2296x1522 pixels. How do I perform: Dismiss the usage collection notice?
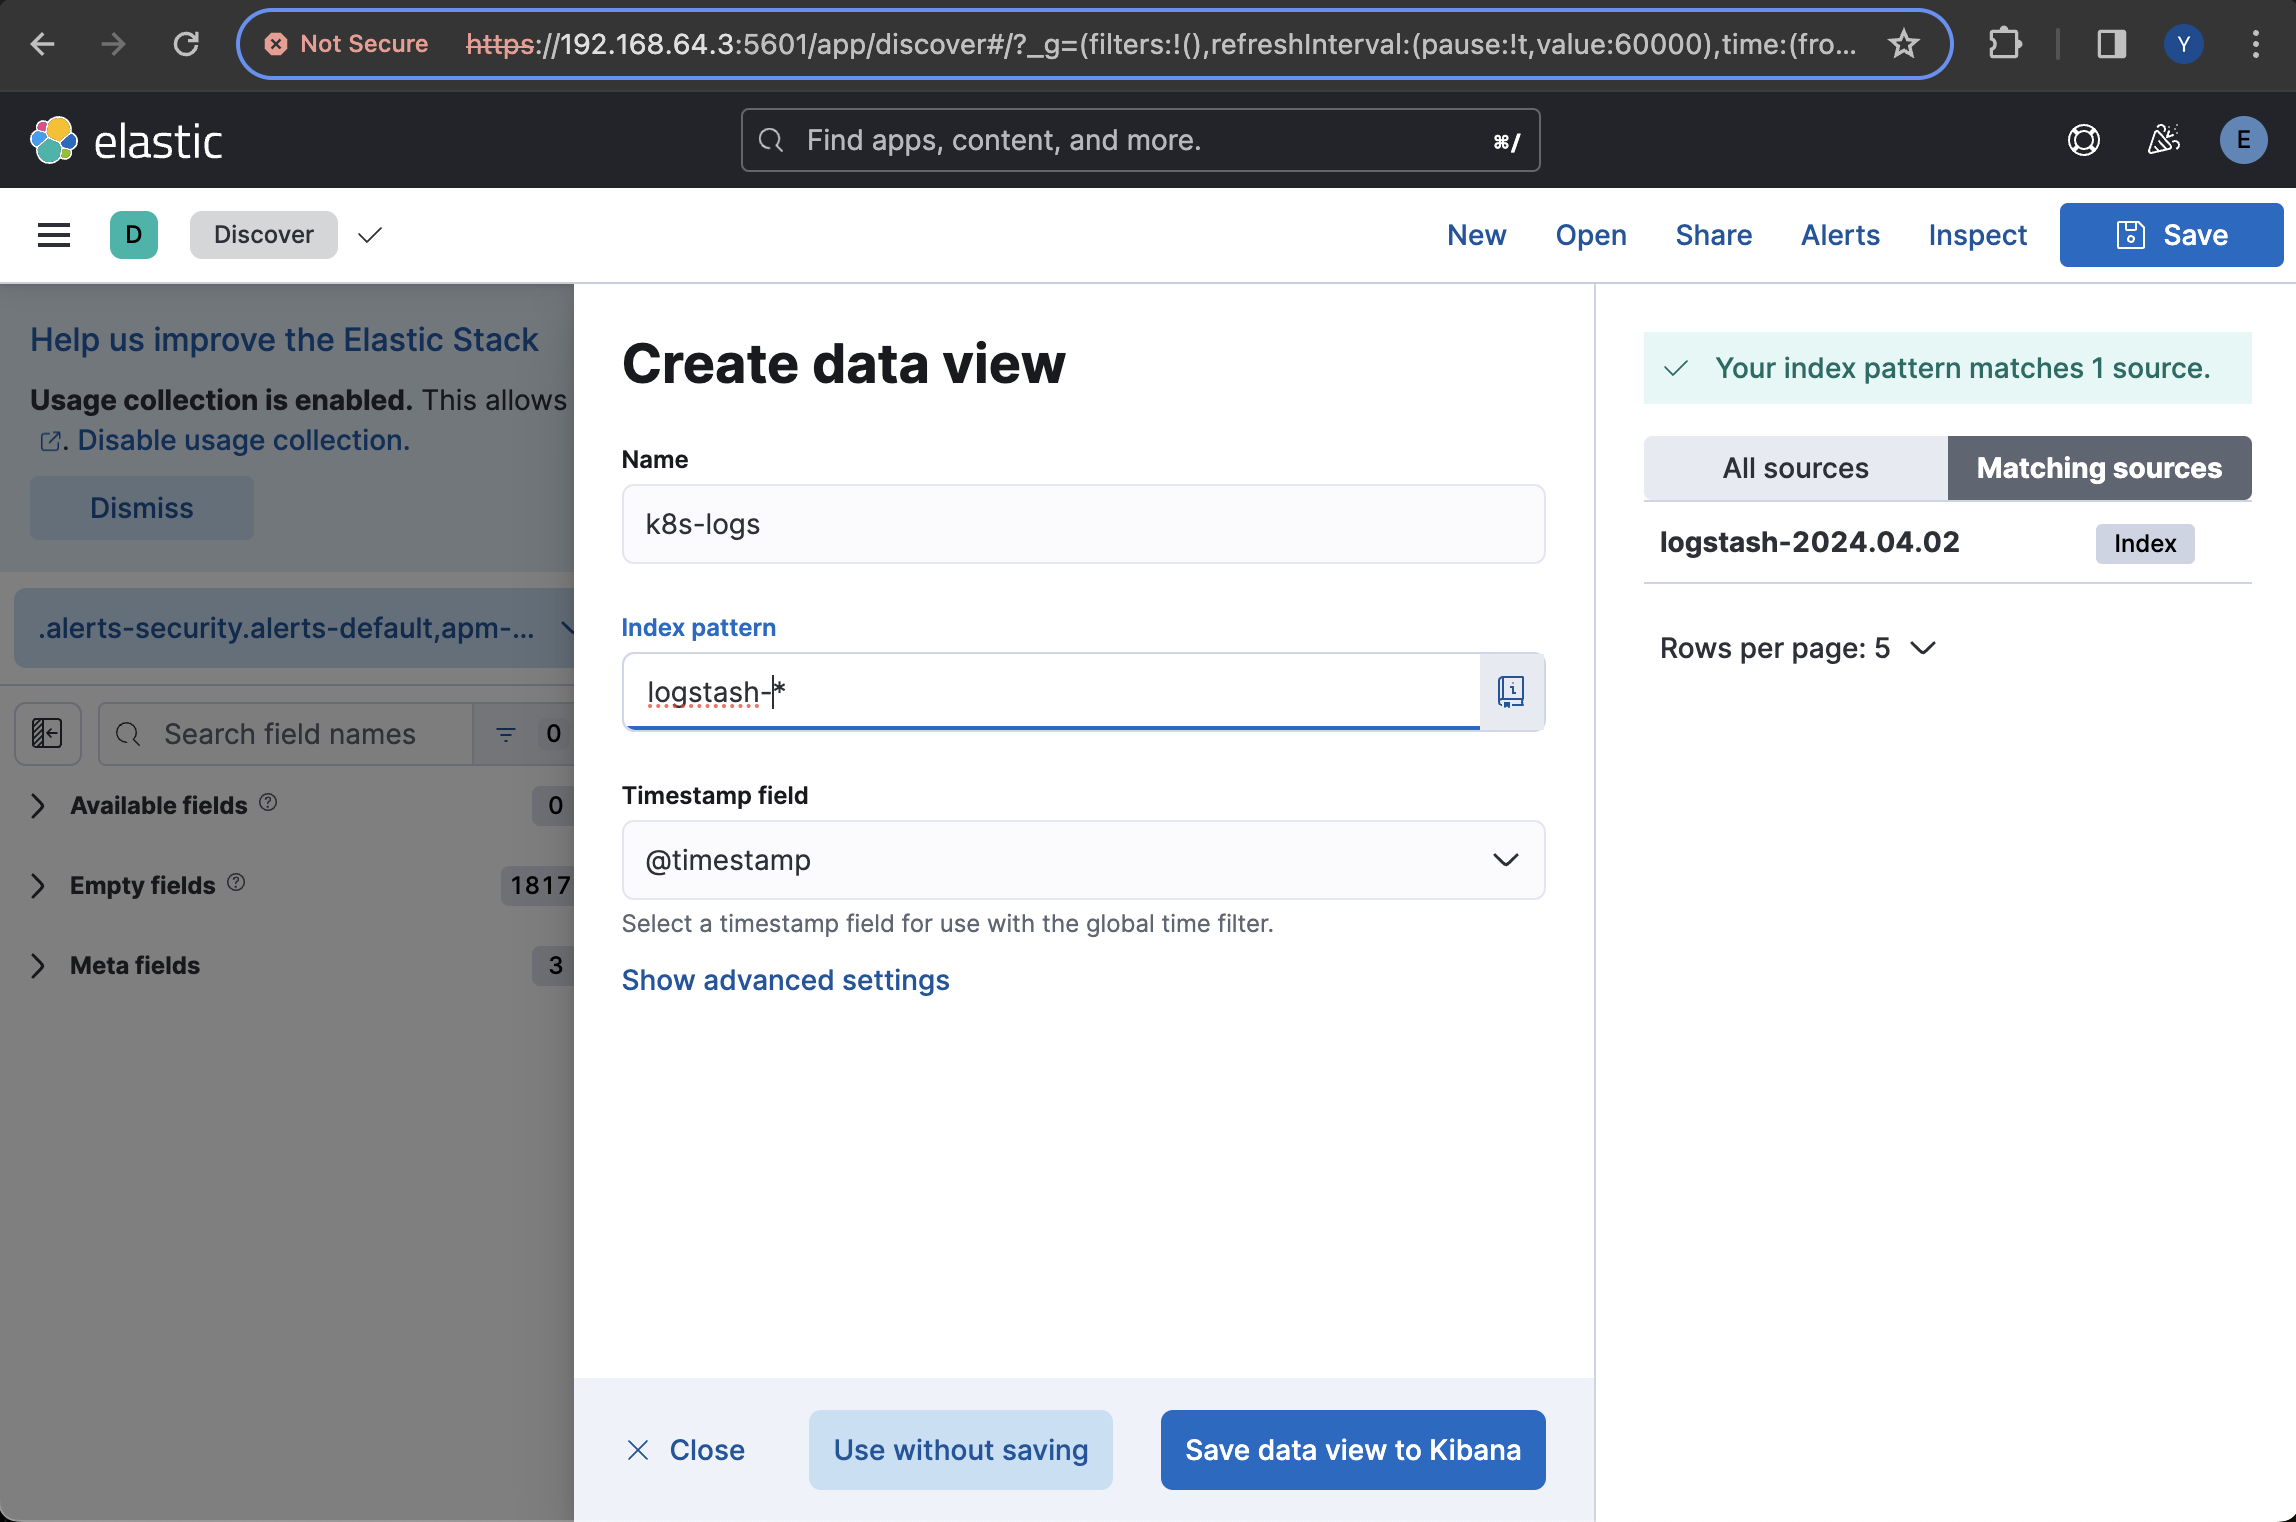click(x=142, y=508)
